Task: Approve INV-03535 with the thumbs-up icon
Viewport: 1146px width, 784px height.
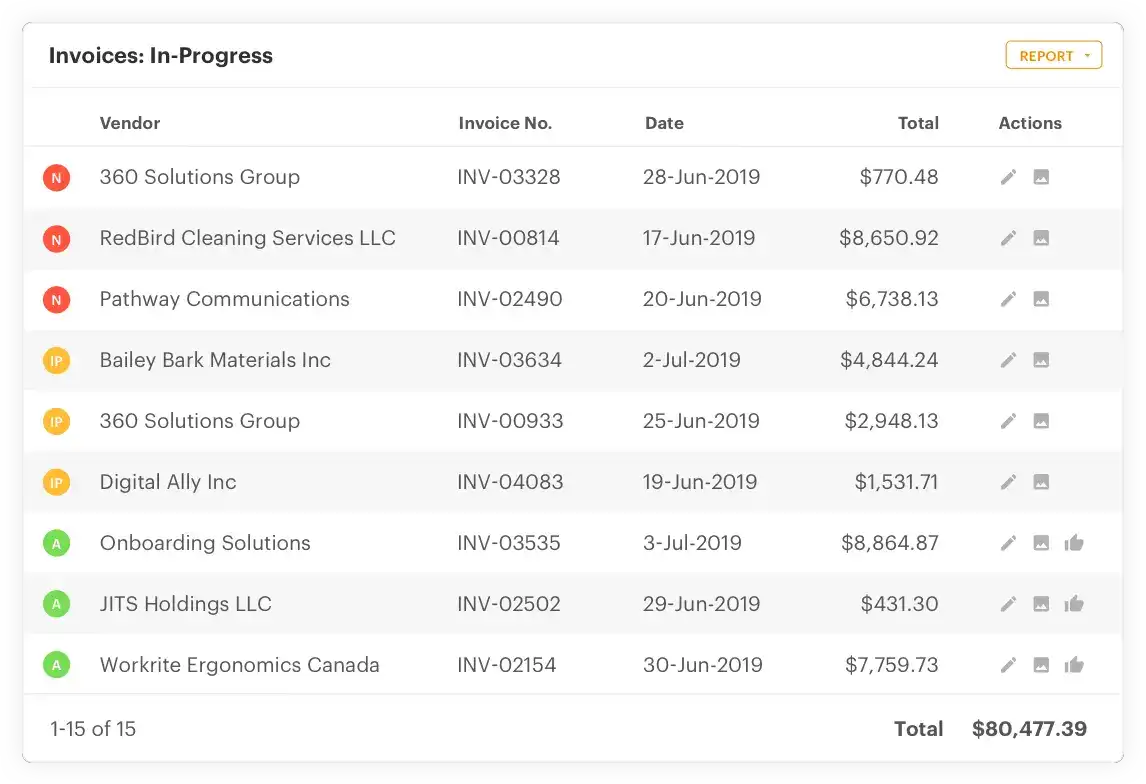Action: 1075,543
